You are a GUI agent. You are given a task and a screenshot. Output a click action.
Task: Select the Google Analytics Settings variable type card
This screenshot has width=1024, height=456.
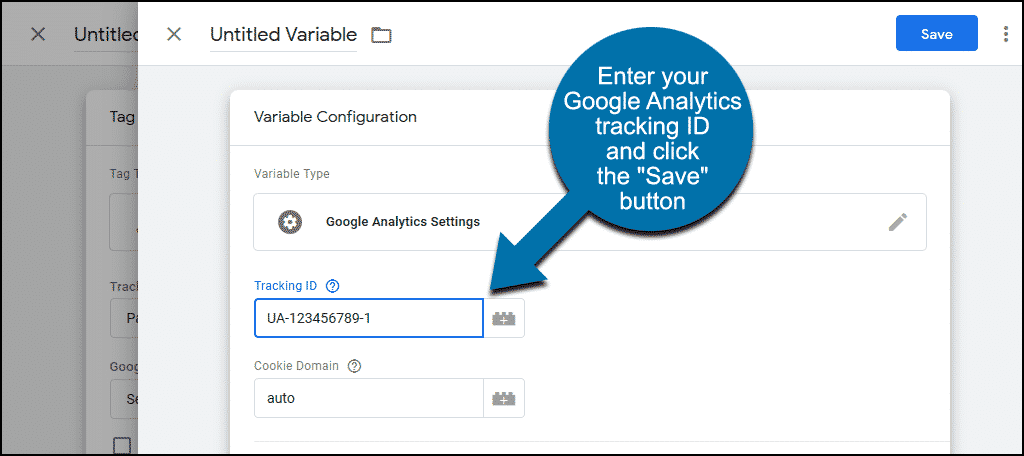[x=590, y=222]
